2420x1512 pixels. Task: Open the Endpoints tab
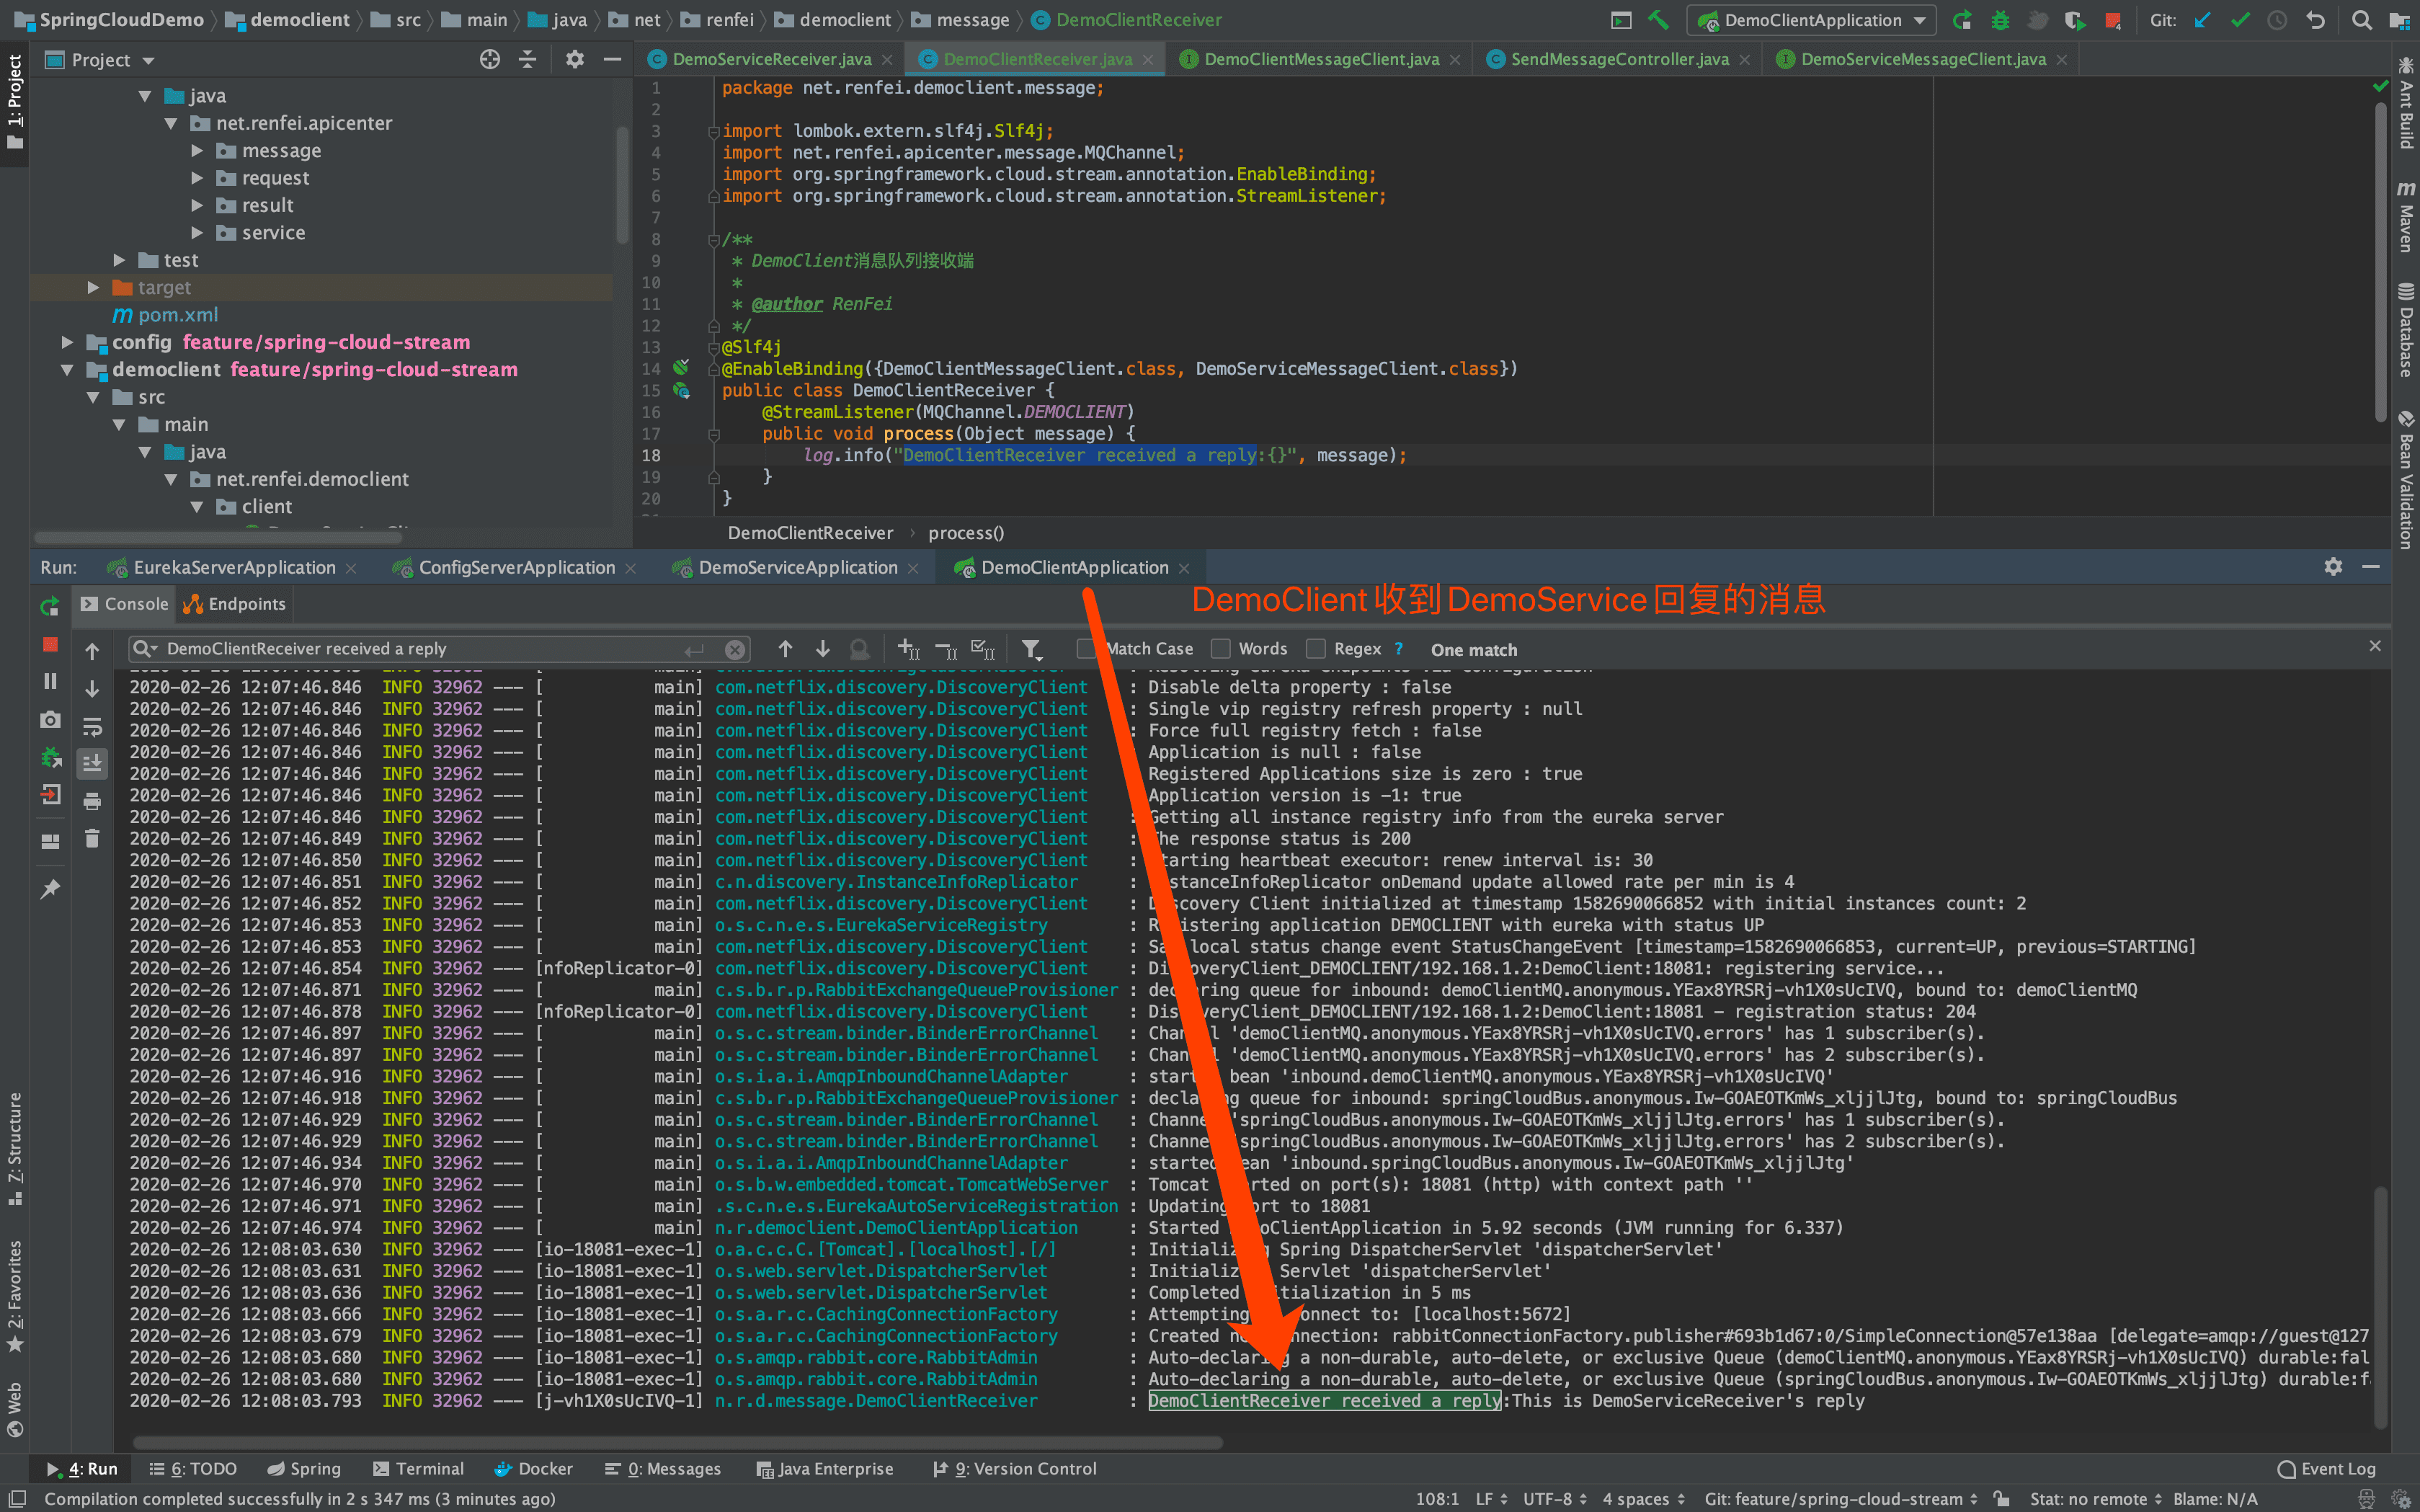pos(235,604)
